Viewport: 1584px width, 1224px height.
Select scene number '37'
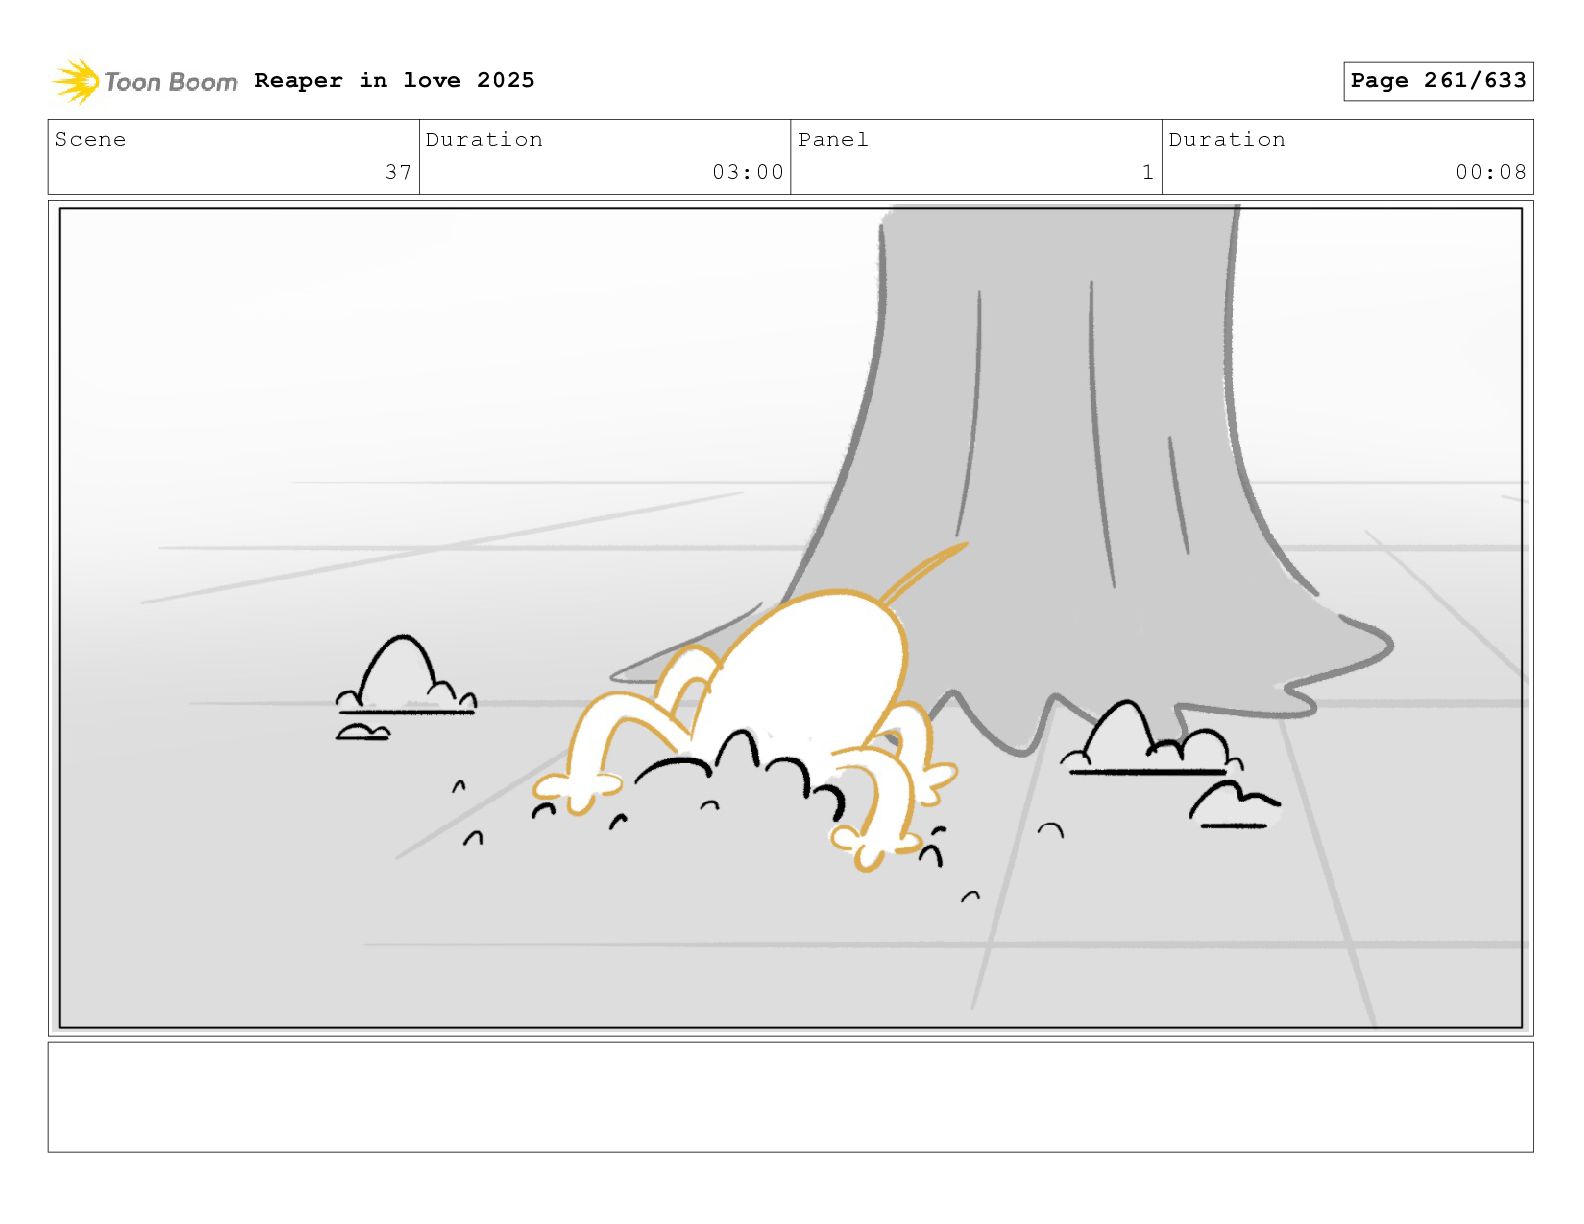pyautogui.click(x=398, y=172)
